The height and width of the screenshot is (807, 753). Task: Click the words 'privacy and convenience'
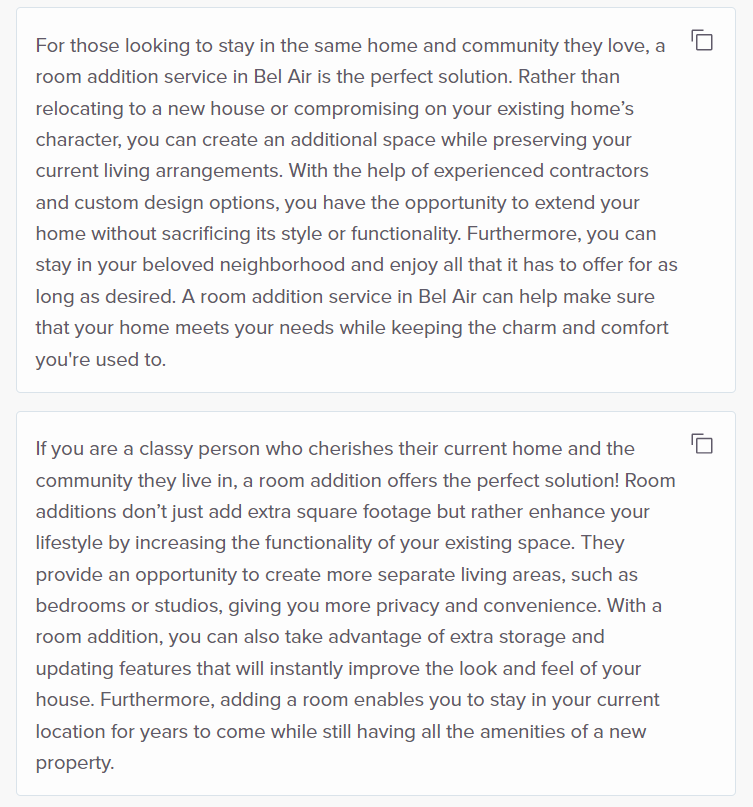coord(527,605)
